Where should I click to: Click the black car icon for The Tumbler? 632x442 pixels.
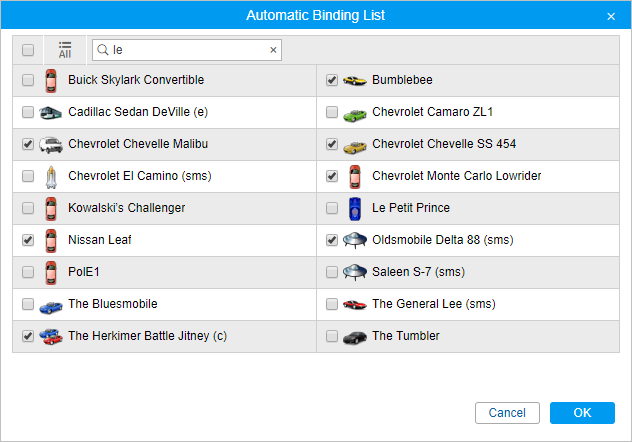354,336
